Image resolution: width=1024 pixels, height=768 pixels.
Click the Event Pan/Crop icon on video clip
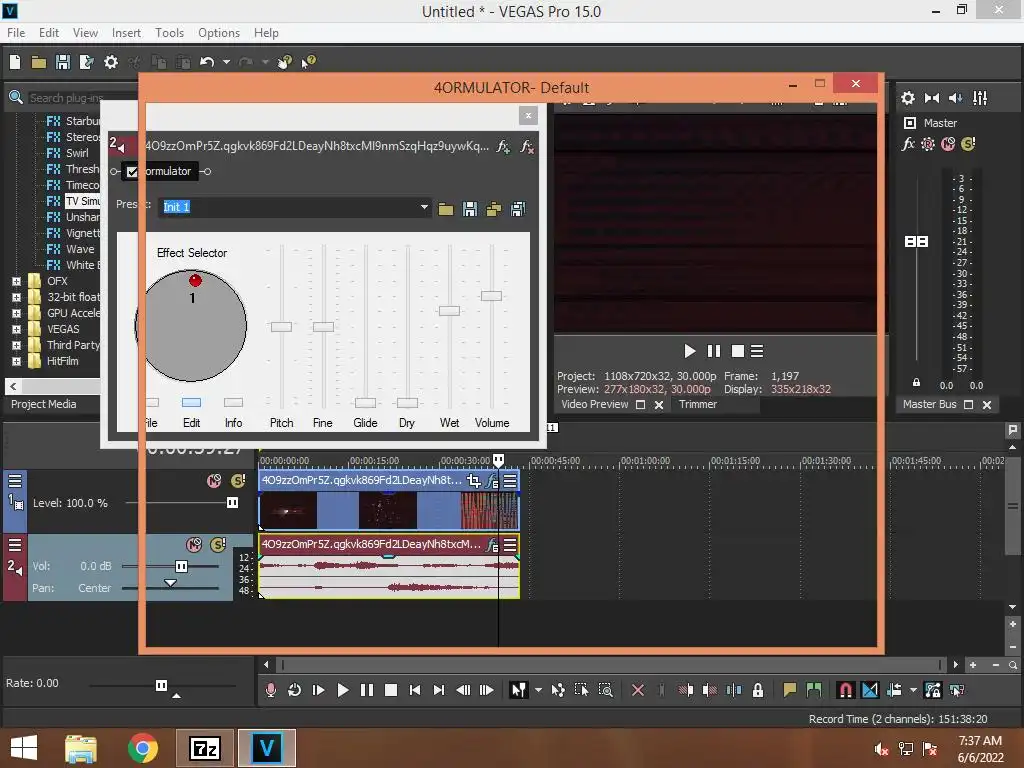coord(474,481)
